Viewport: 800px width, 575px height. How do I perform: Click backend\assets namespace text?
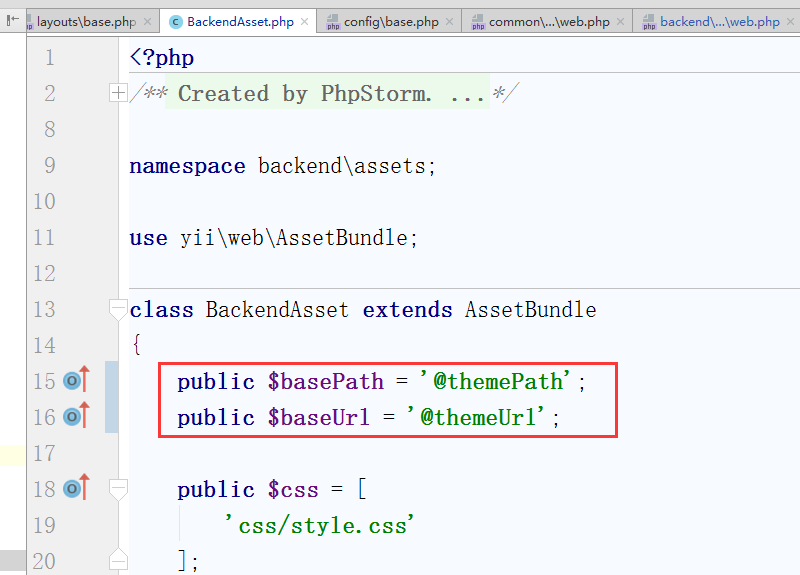point(341,166)
